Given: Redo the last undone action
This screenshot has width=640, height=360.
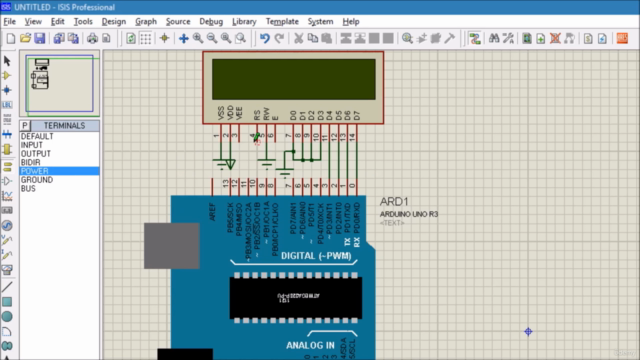Looking at the screenshot, I should click(x=279, y=38).
